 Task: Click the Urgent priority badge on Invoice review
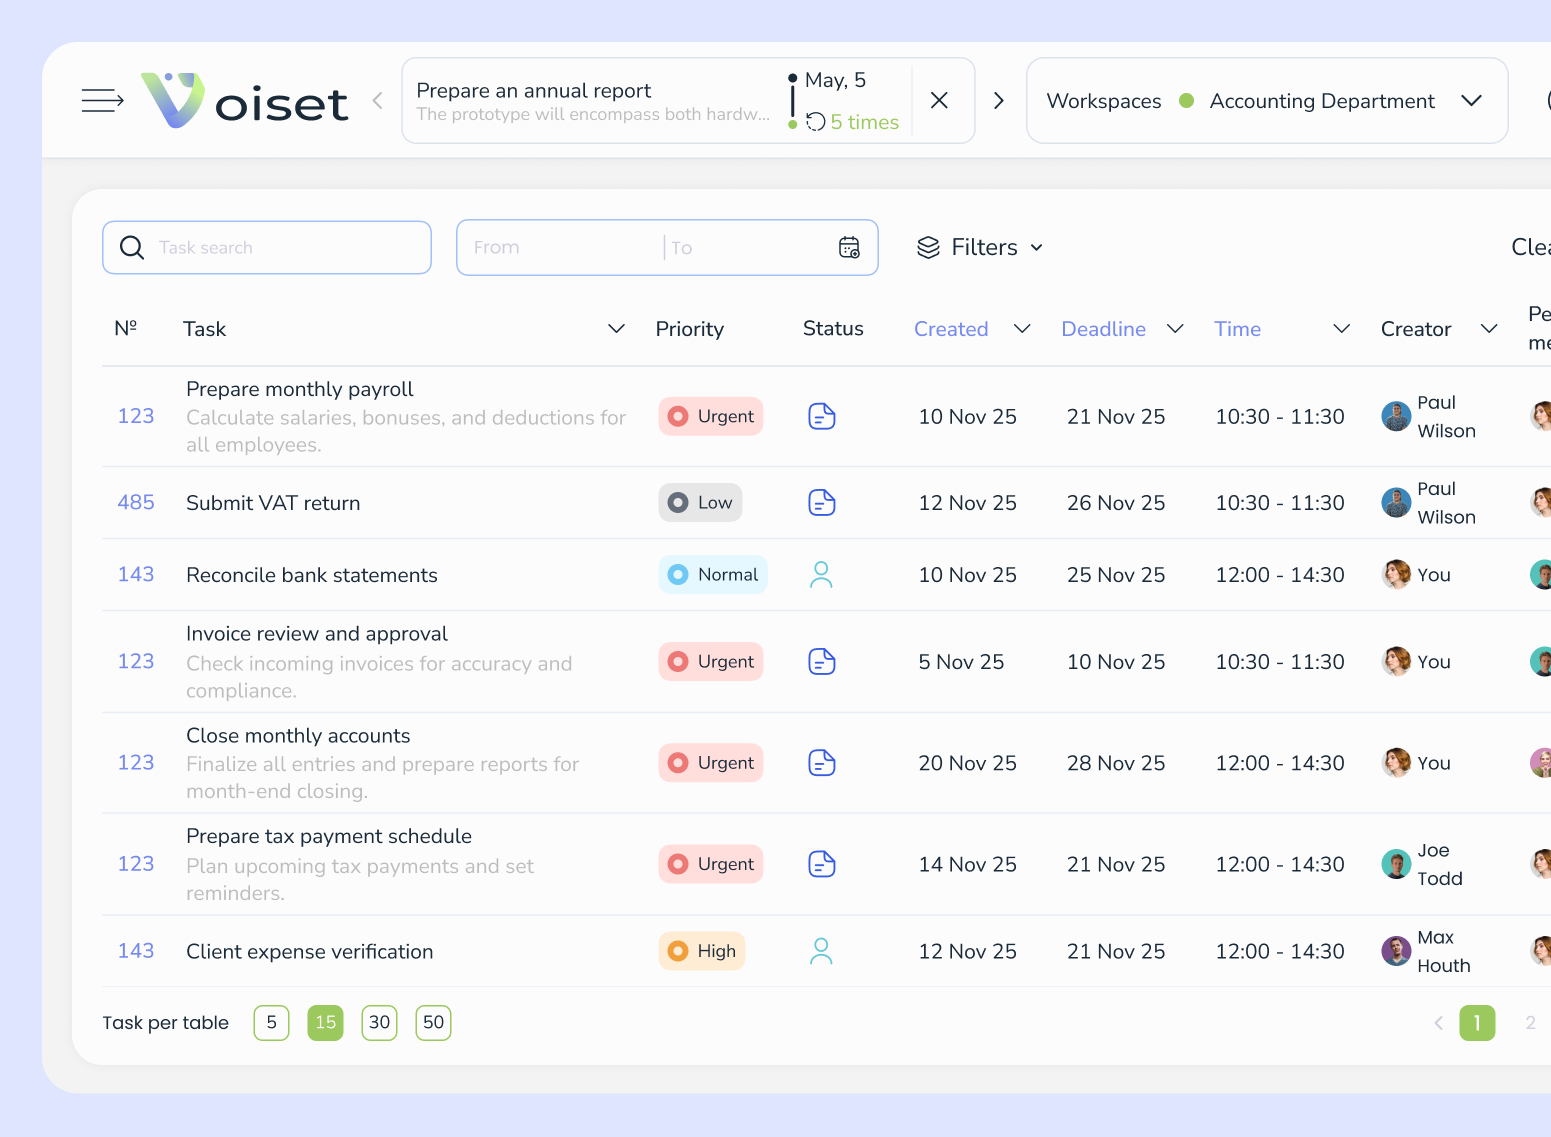click(710, 661)
